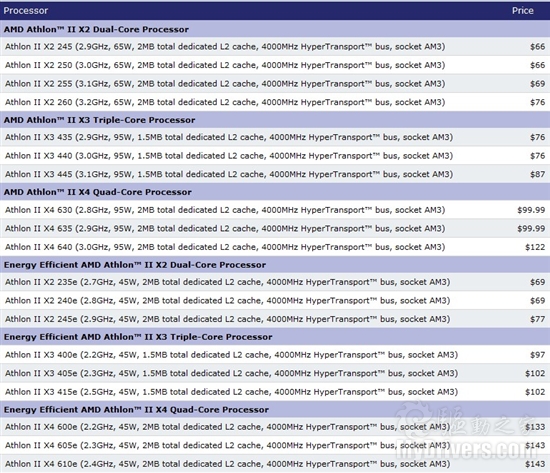Select the Athlon II X2 255 row

[x=275, y=84]
